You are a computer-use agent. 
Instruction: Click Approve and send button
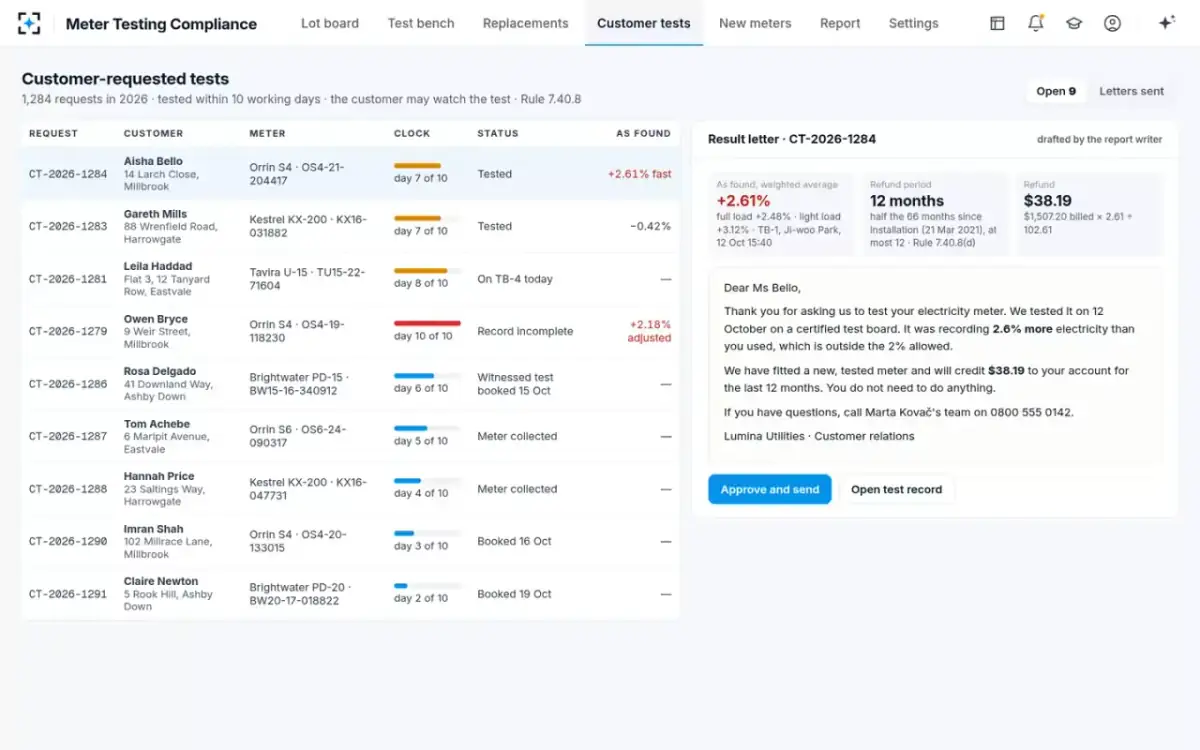770,489
